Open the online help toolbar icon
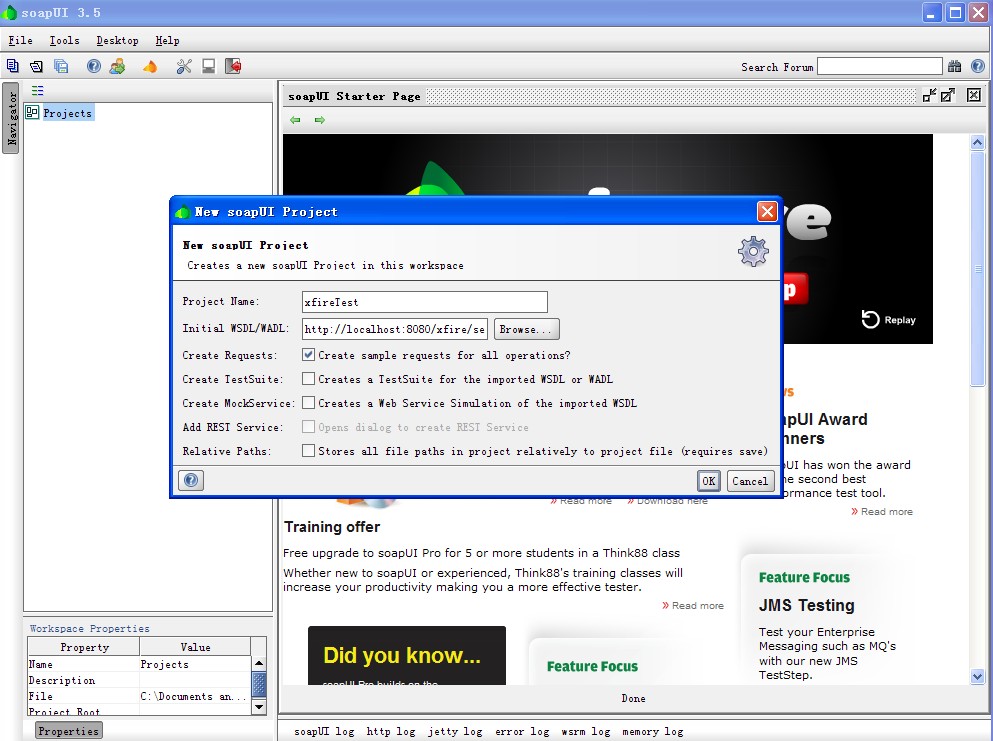The image size is (993, 741). [x=94, y=66]
